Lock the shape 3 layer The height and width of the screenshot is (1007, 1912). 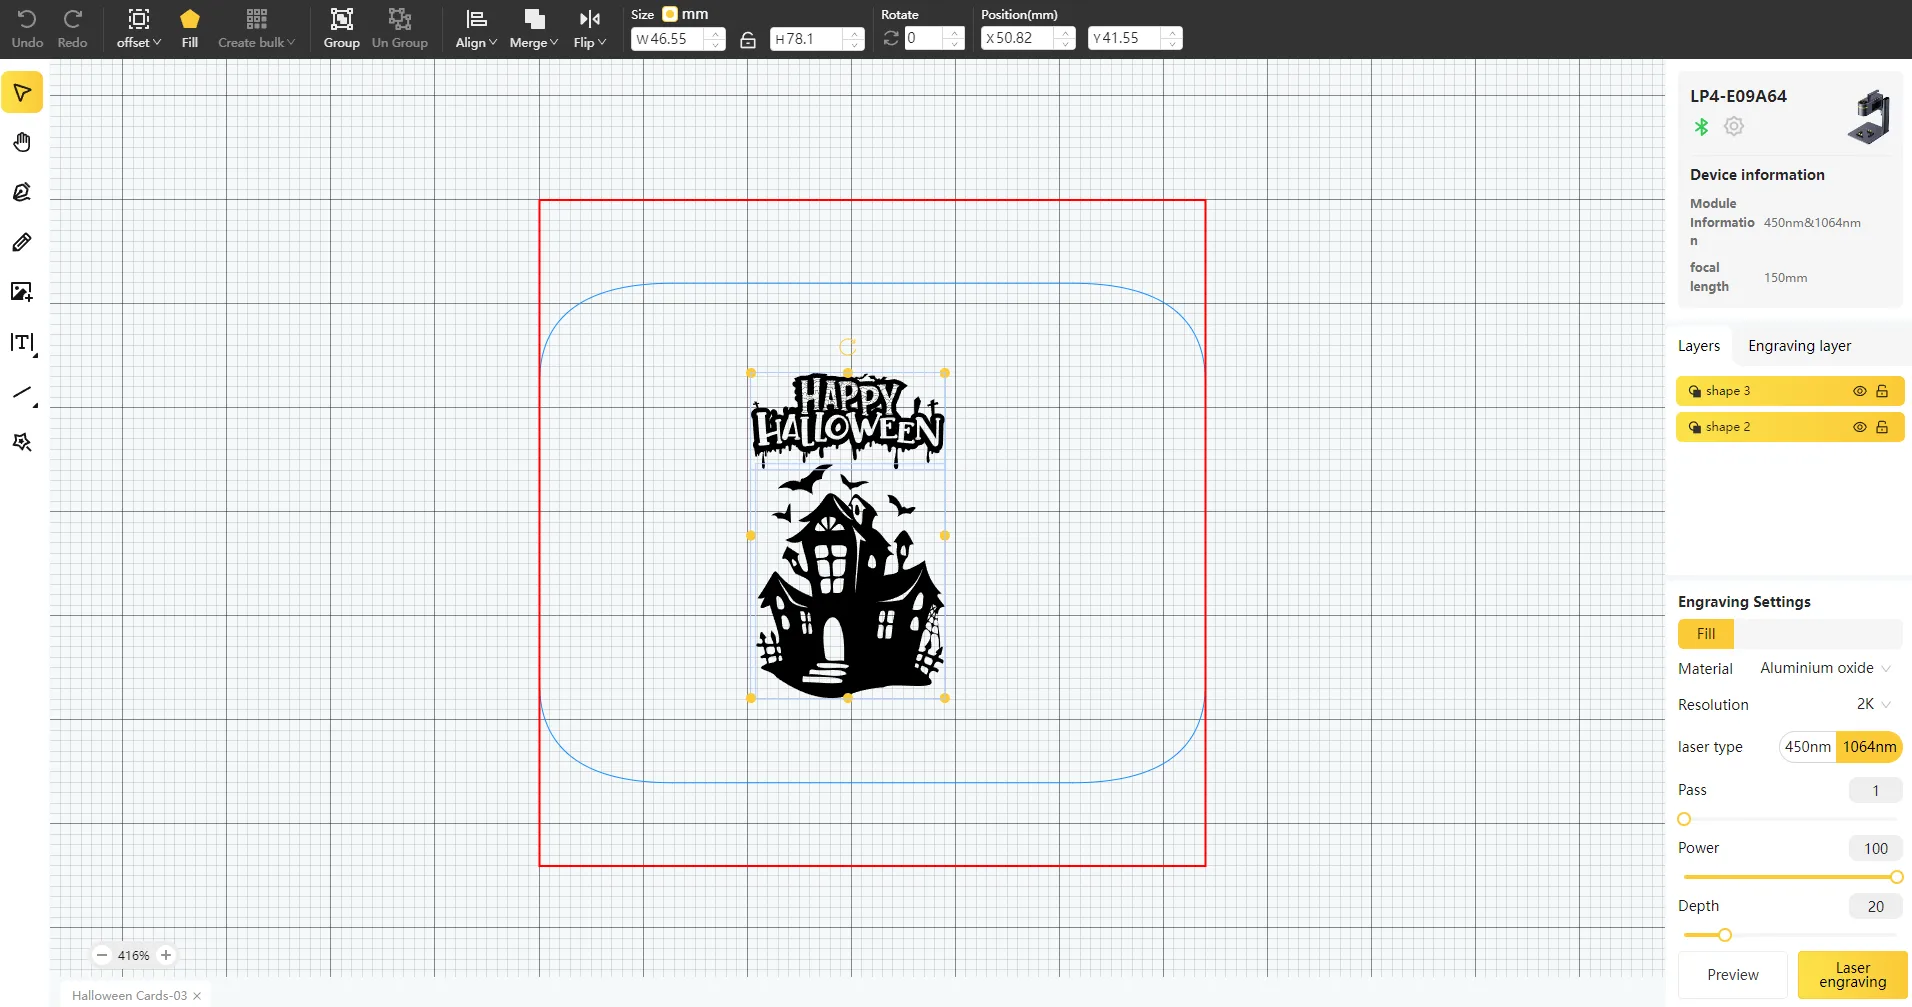(1882, 391)
